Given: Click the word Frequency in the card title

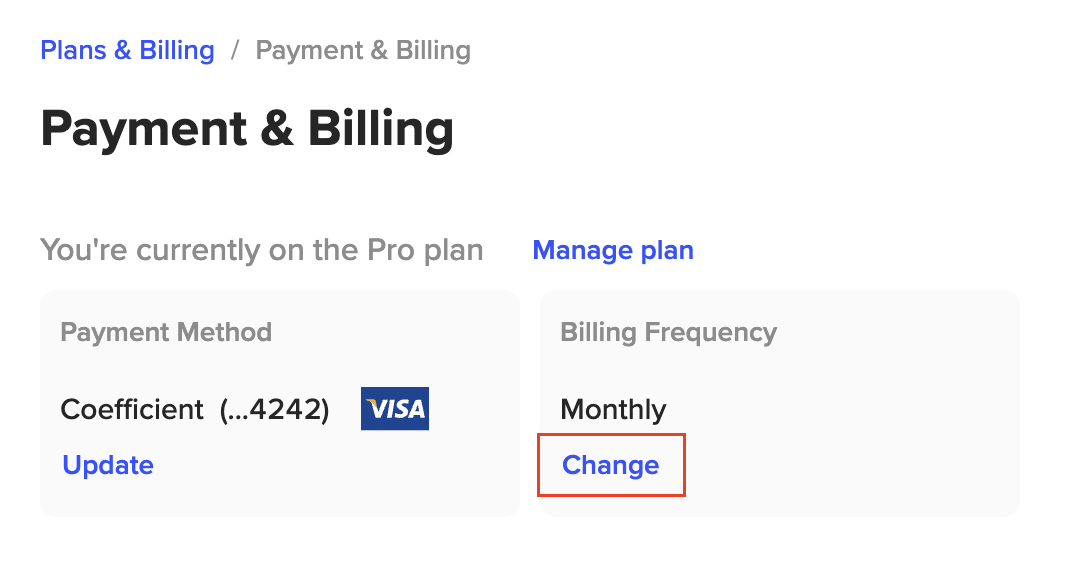Looking at the screenshot, I should [x=711, y=332].
